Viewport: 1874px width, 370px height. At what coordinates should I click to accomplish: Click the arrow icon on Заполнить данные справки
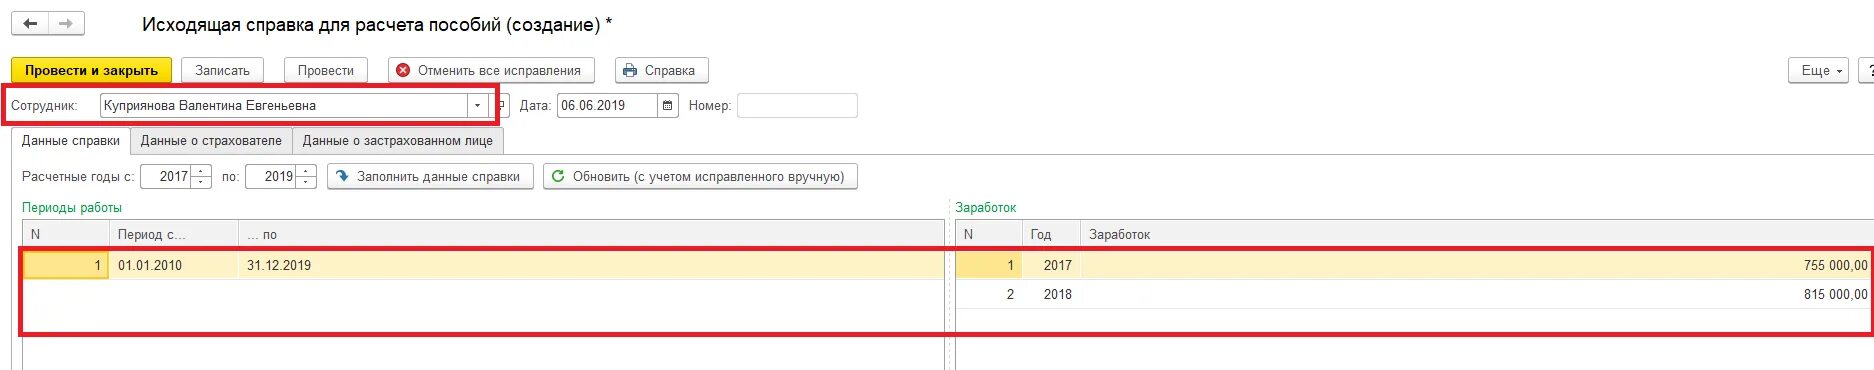[x=342, y=176]
